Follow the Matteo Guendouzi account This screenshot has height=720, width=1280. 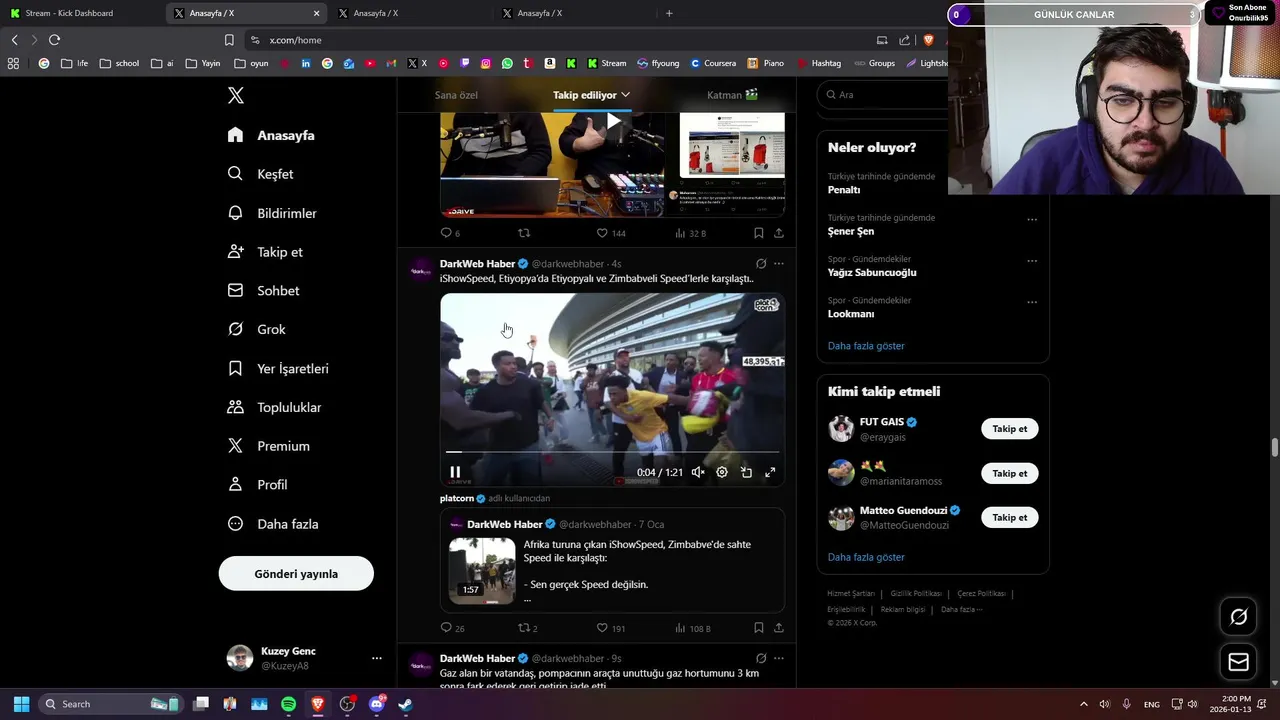pos(1009,518)
